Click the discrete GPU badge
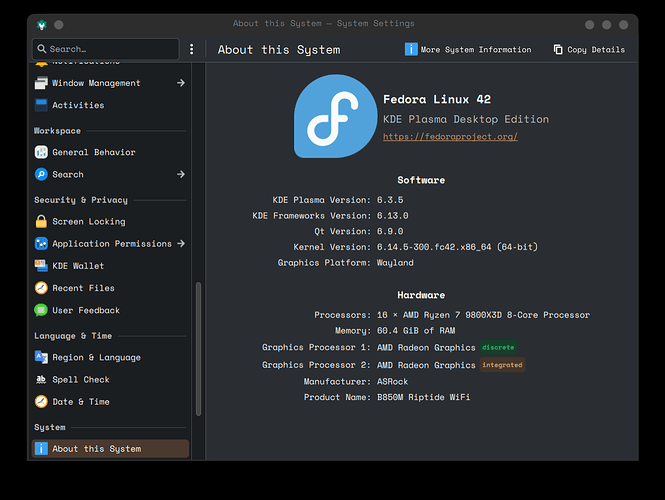Viewport: 665px width, 500px height. (498, 347)
